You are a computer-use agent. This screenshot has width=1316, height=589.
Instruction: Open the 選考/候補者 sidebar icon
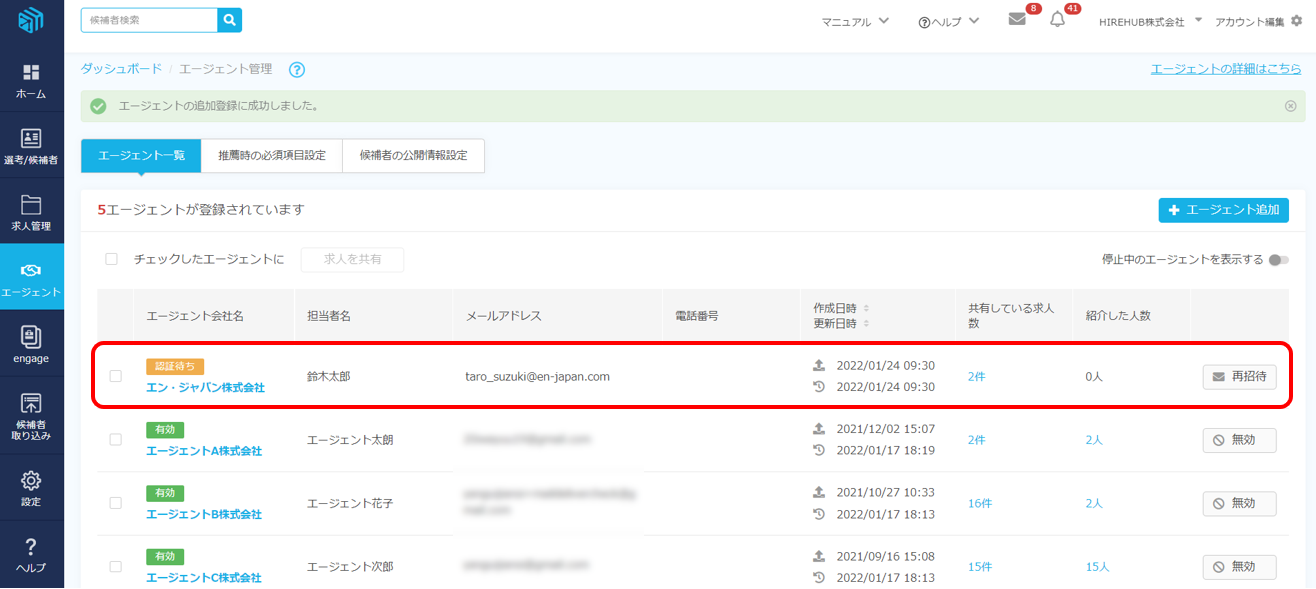point(31,139)
